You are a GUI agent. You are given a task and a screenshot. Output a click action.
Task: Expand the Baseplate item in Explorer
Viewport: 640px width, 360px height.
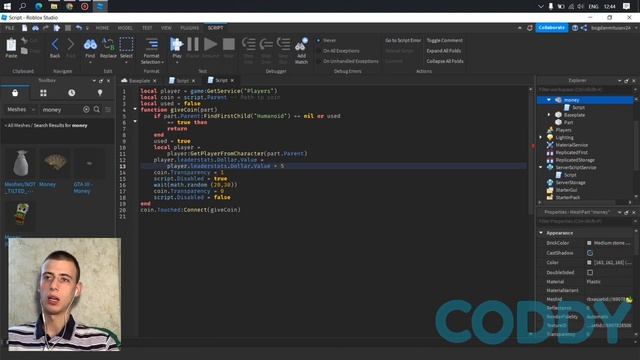tap(549, 115)
